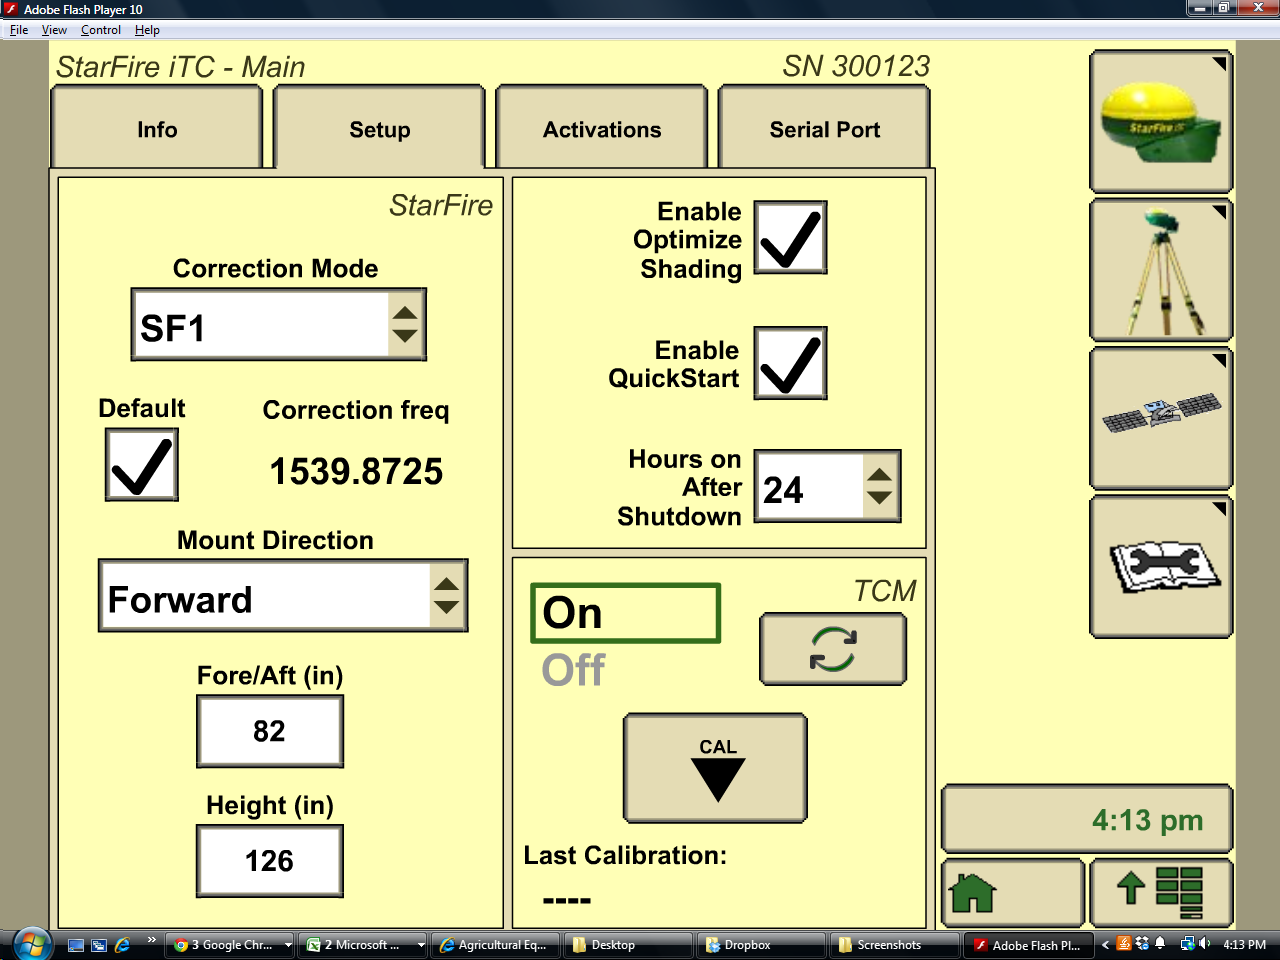1280x960 pixels.
Task: Open the tripod base station icon button
Action: click(x=1160, y=271)
